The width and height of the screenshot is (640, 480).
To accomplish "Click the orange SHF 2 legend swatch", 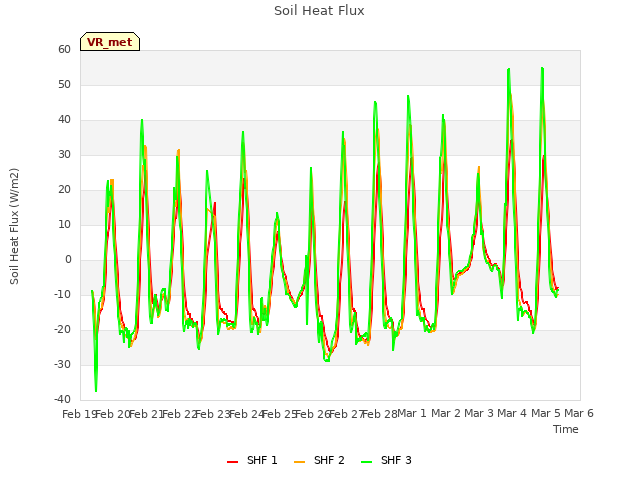I will (299, 462).
